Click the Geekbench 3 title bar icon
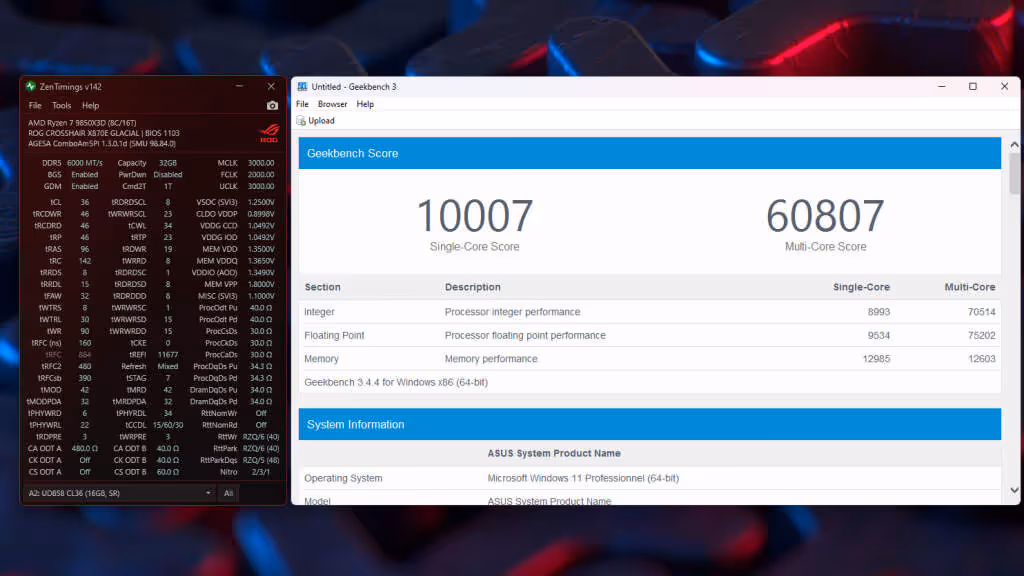1024x576 pixels. [302, 86]
